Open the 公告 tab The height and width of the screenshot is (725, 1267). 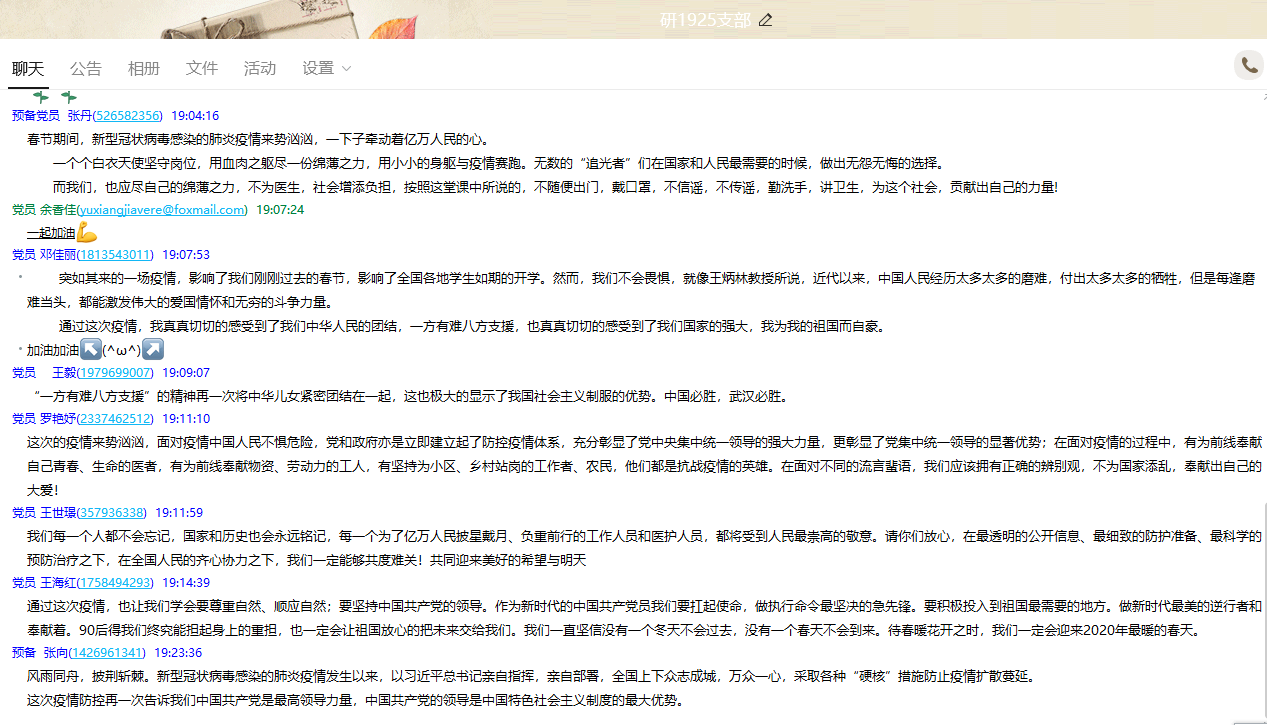click(x=86, y=68)
